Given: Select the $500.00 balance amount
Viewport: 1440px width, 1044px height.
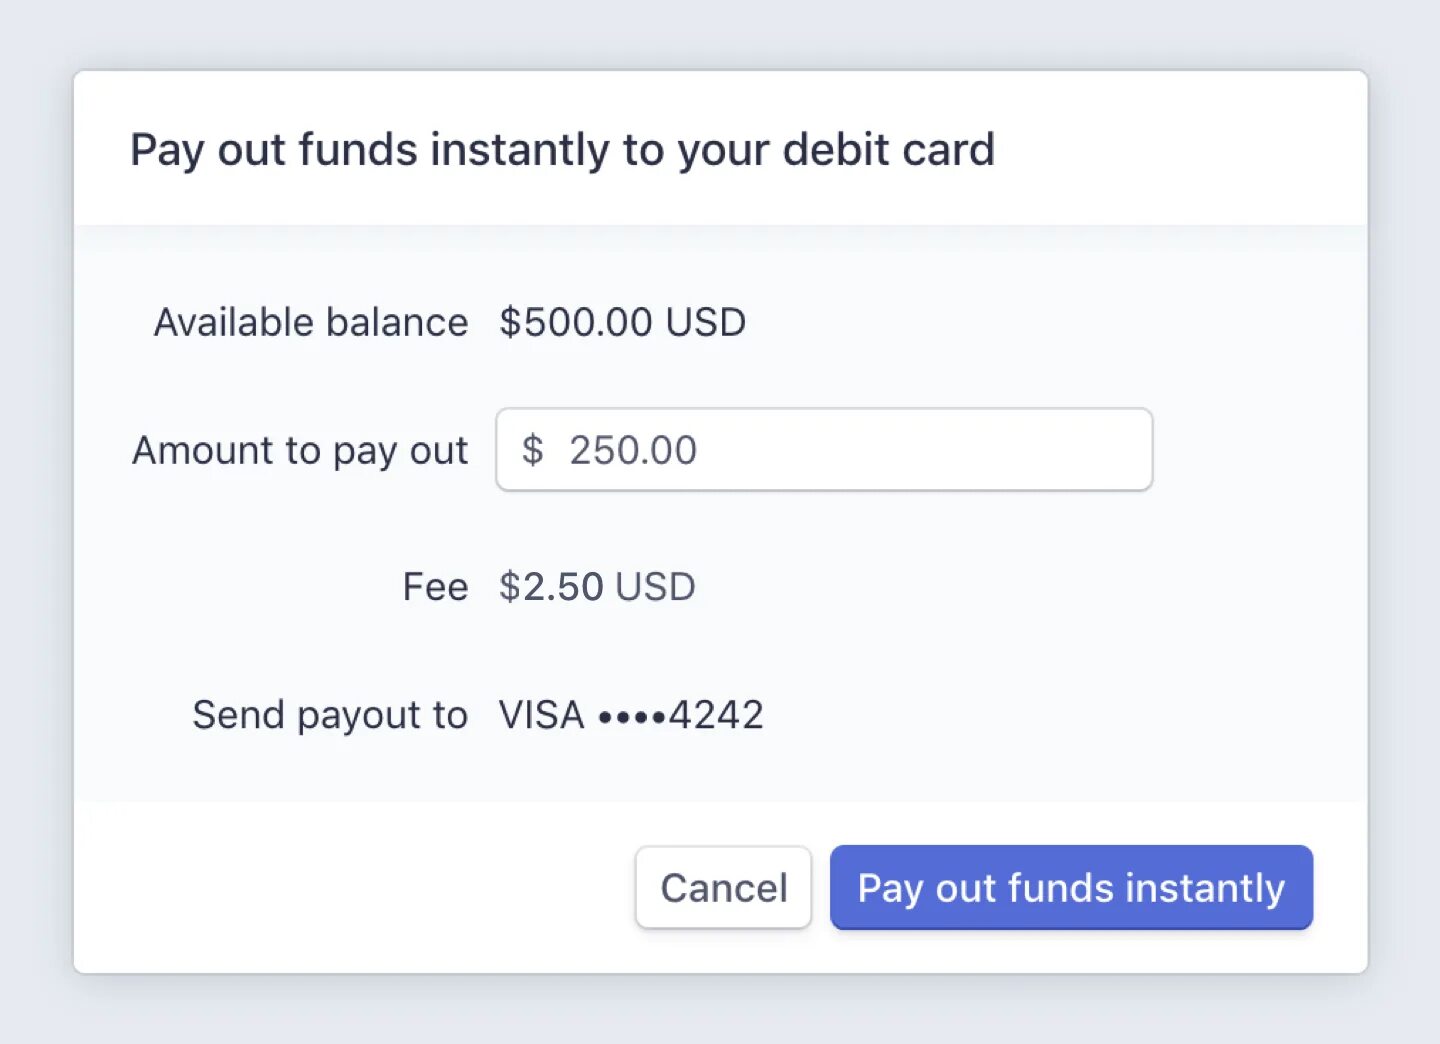Looking at the screenshot, I should tap(576, 322).
